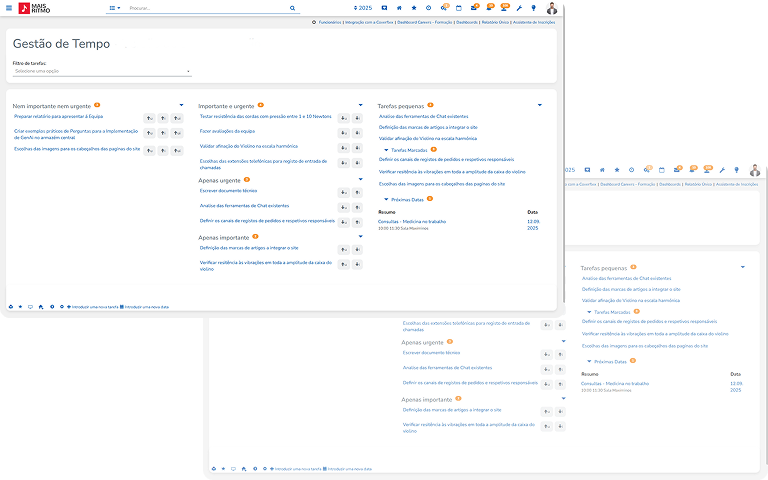Open task 'Escrever documento técnico' in front window
Screen dimensions: 768x480
[228, 190]
